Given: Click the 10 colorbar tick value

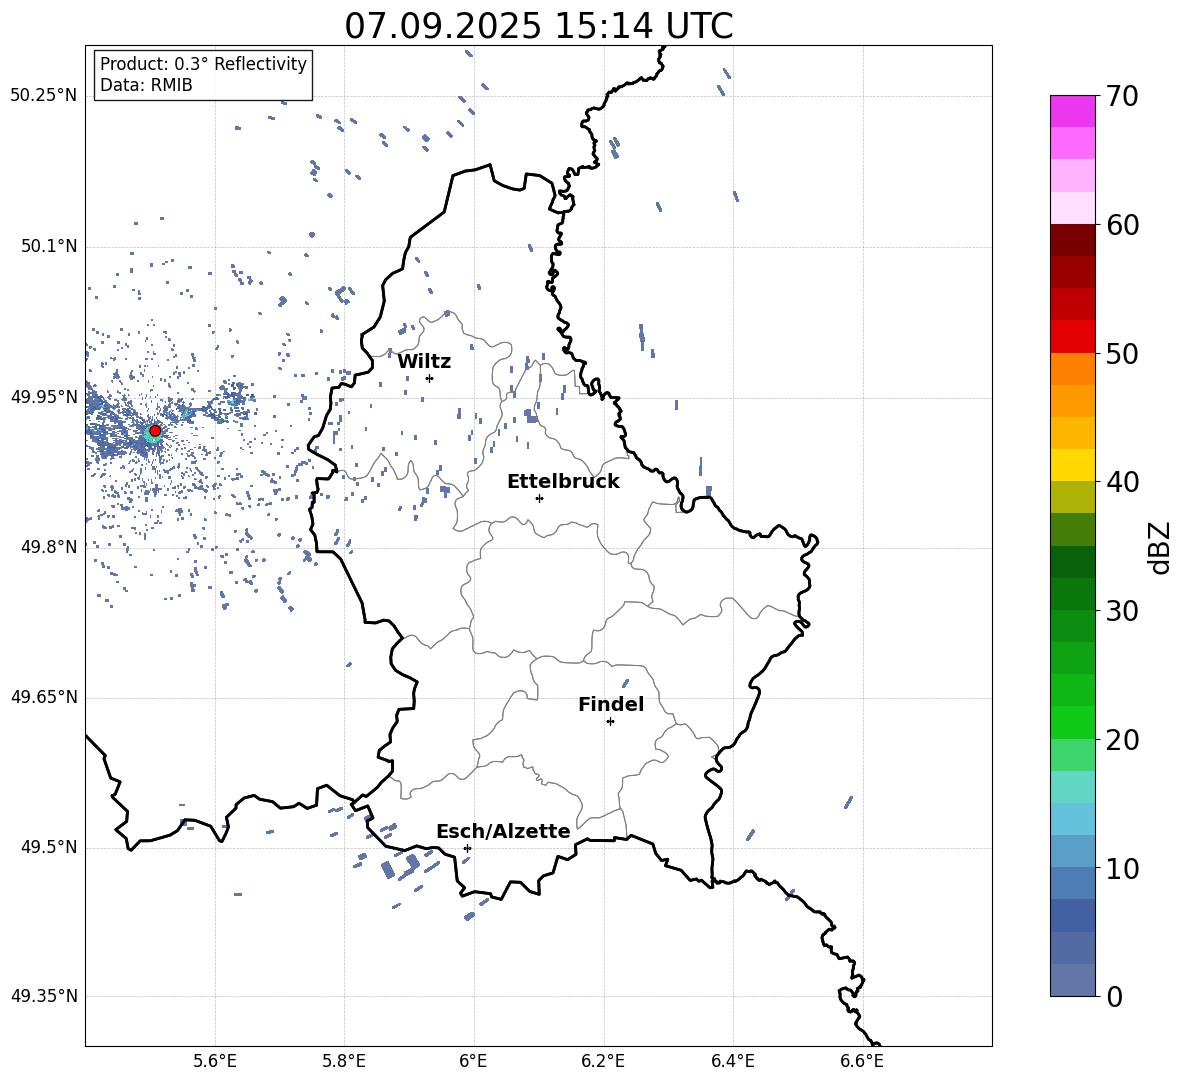Looking at the screenshot, I should [1122, 868].
